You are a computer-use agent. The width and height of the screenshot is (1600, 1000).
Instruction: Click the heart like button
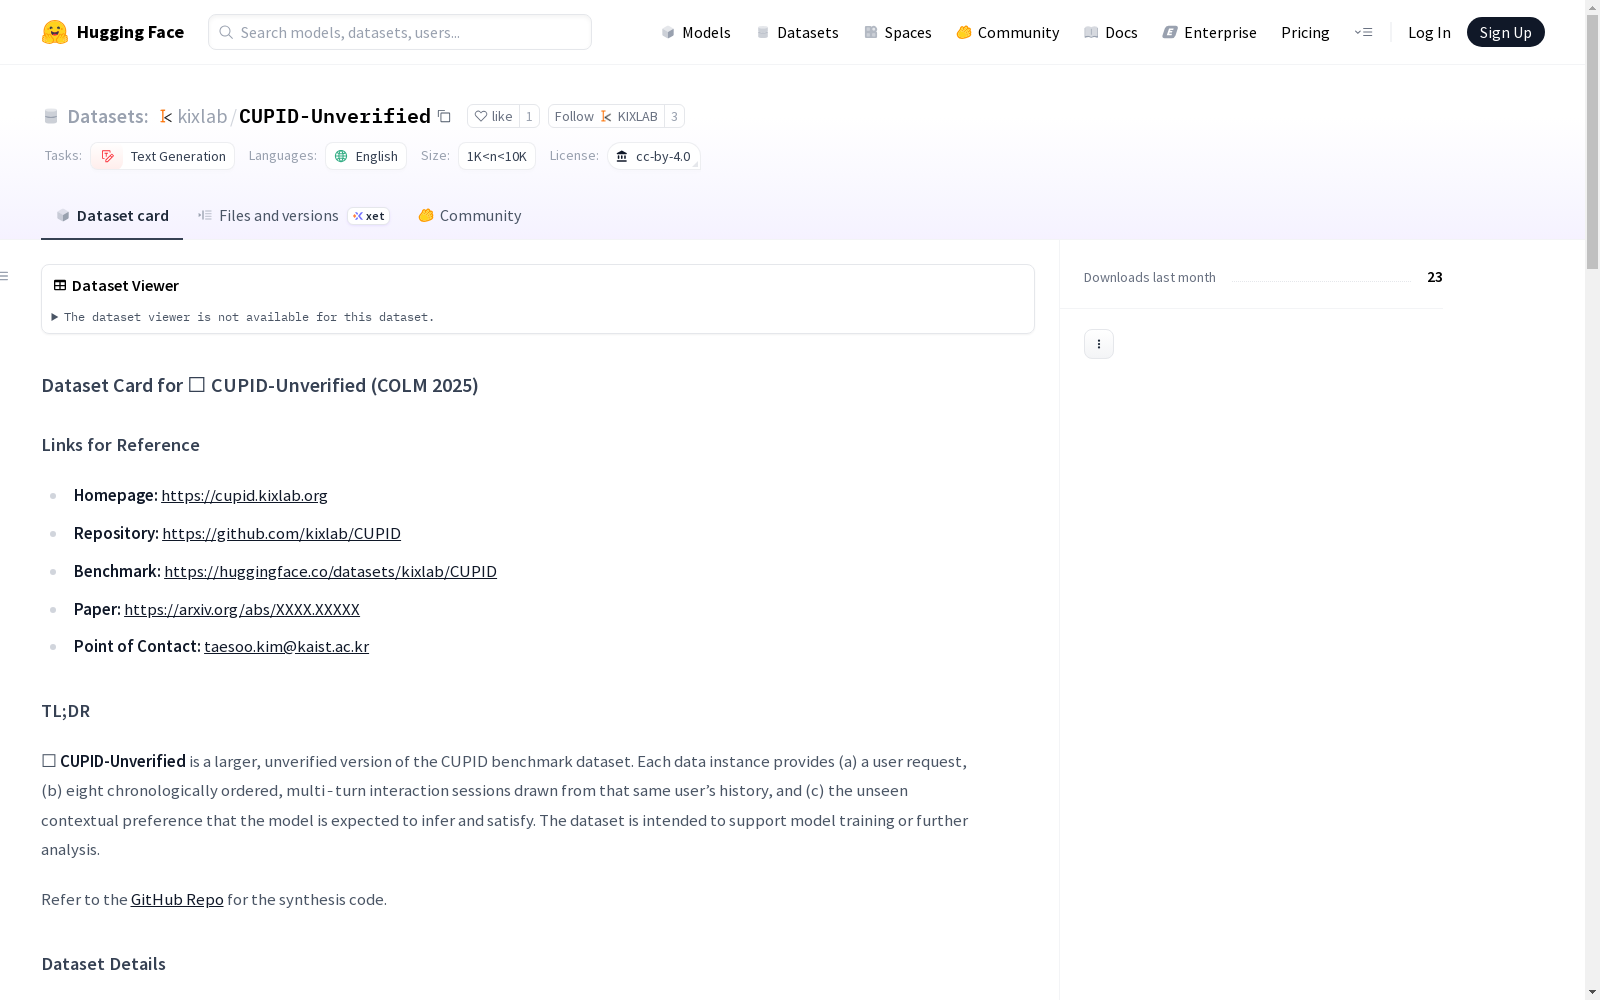pyautogui.click(x=493, y=116)
